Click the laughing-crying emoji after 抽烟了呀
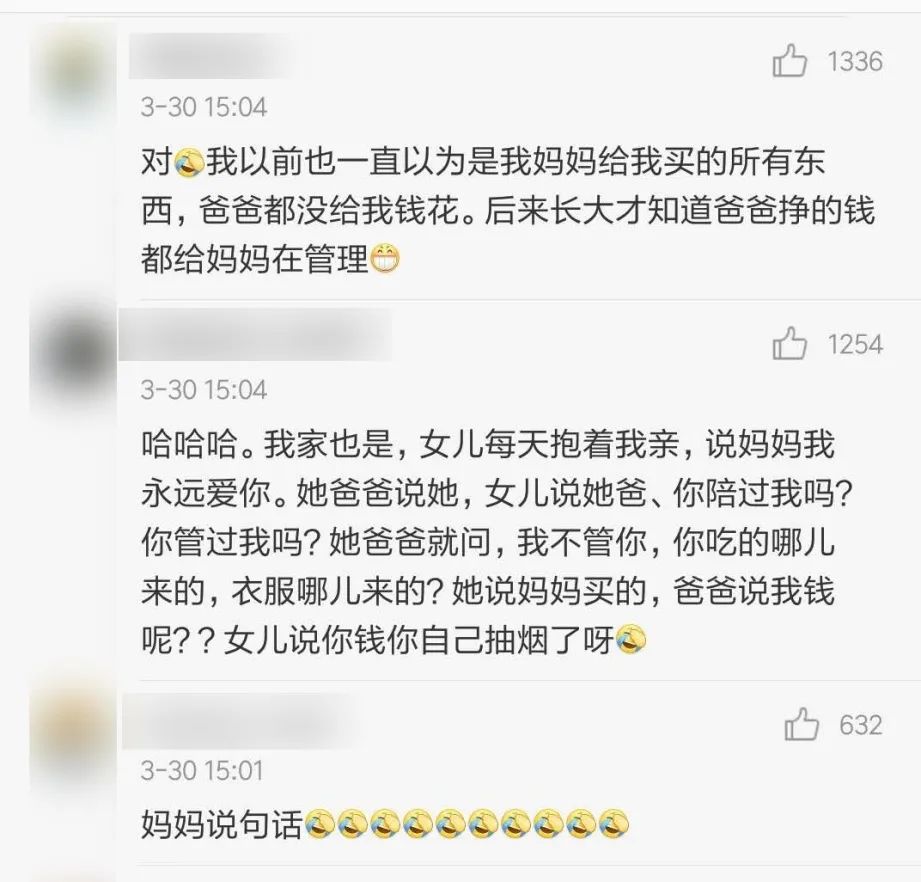This screenshot has height=882, width=921. [631, 639]
